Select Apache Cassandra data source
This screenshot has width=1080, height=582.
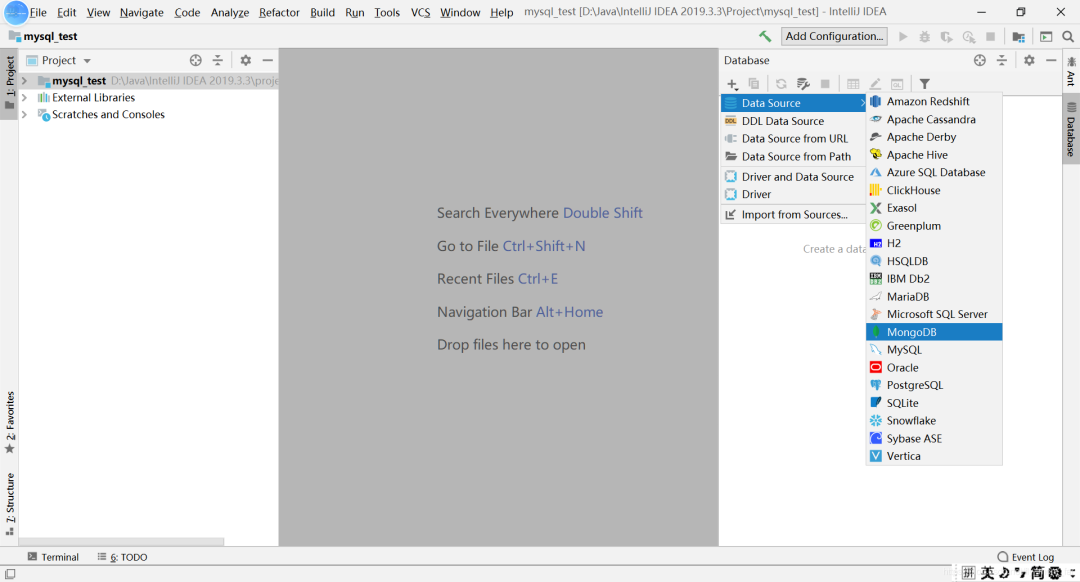(x=934, y=119)
